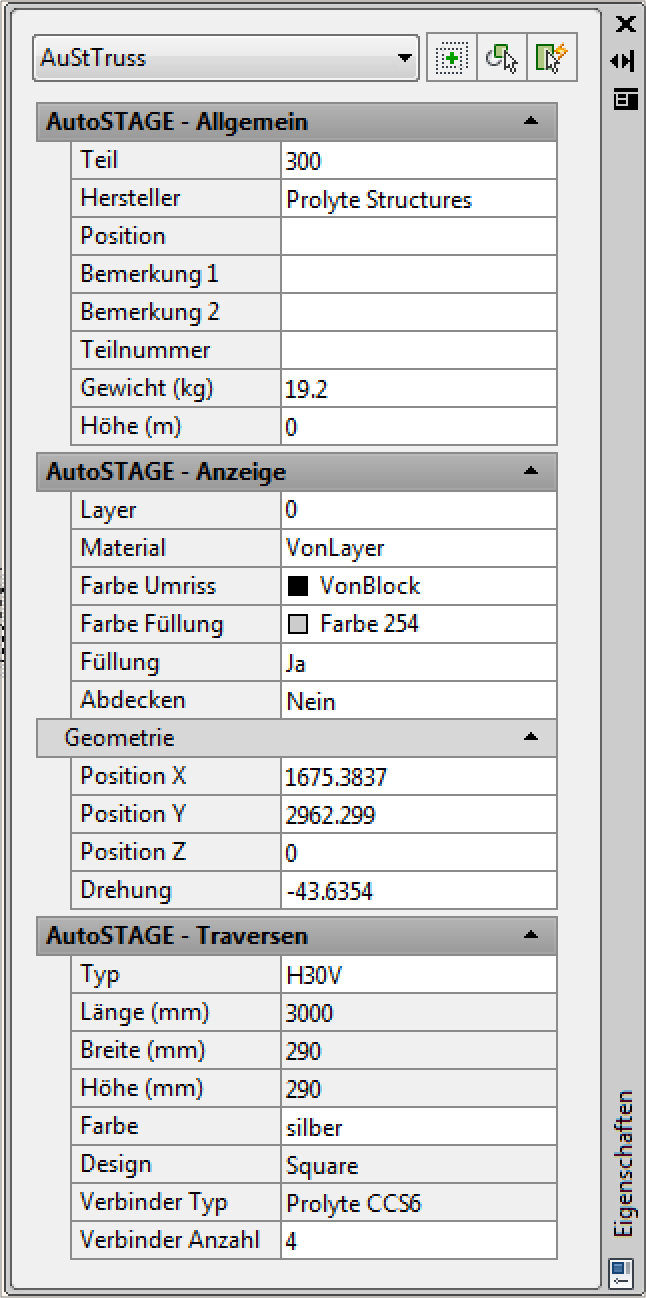Toggle the PICKADD system variable icon
The image size is (646, 1298).
point(452,59)
